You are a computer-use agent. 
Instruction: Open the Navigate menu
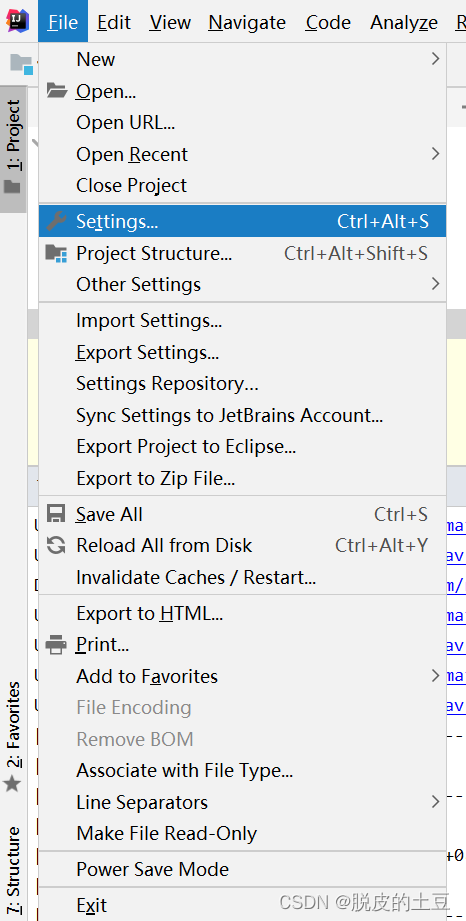click(x=247, y=22)
